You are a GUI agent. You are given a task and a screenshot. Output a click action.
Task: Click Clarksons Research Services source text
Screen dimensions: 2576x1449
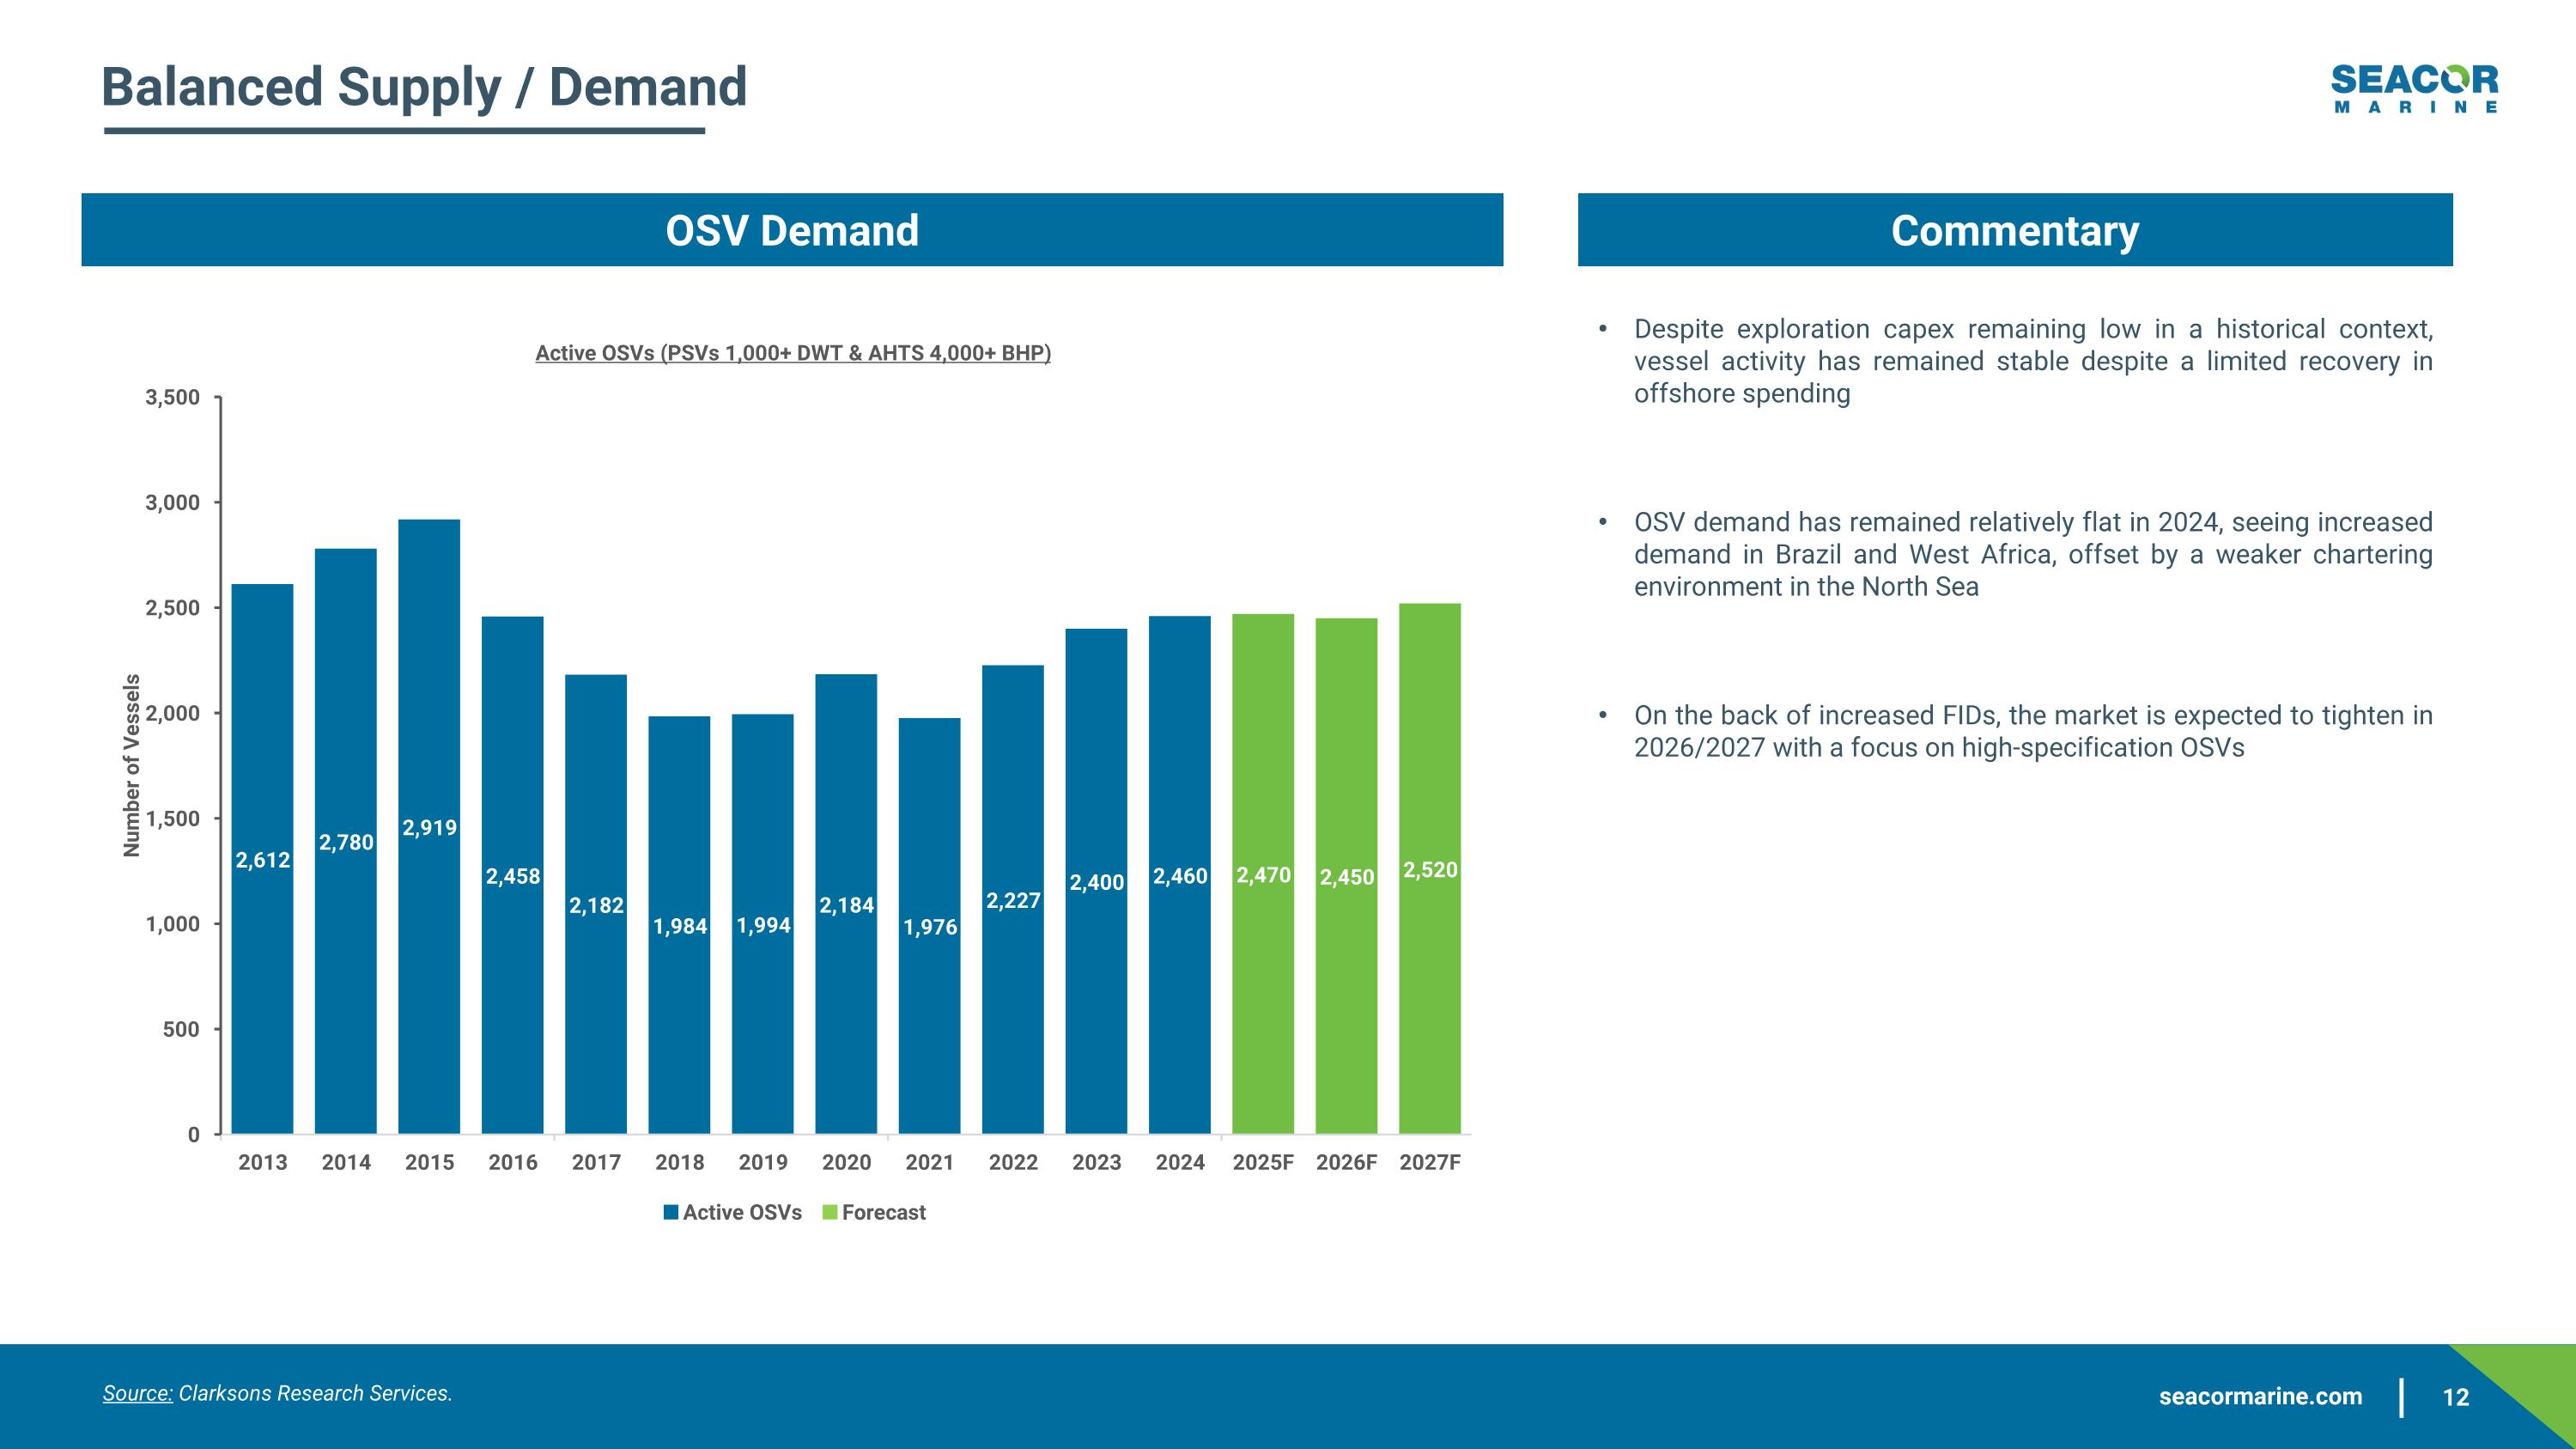[x=315, y=1393]
